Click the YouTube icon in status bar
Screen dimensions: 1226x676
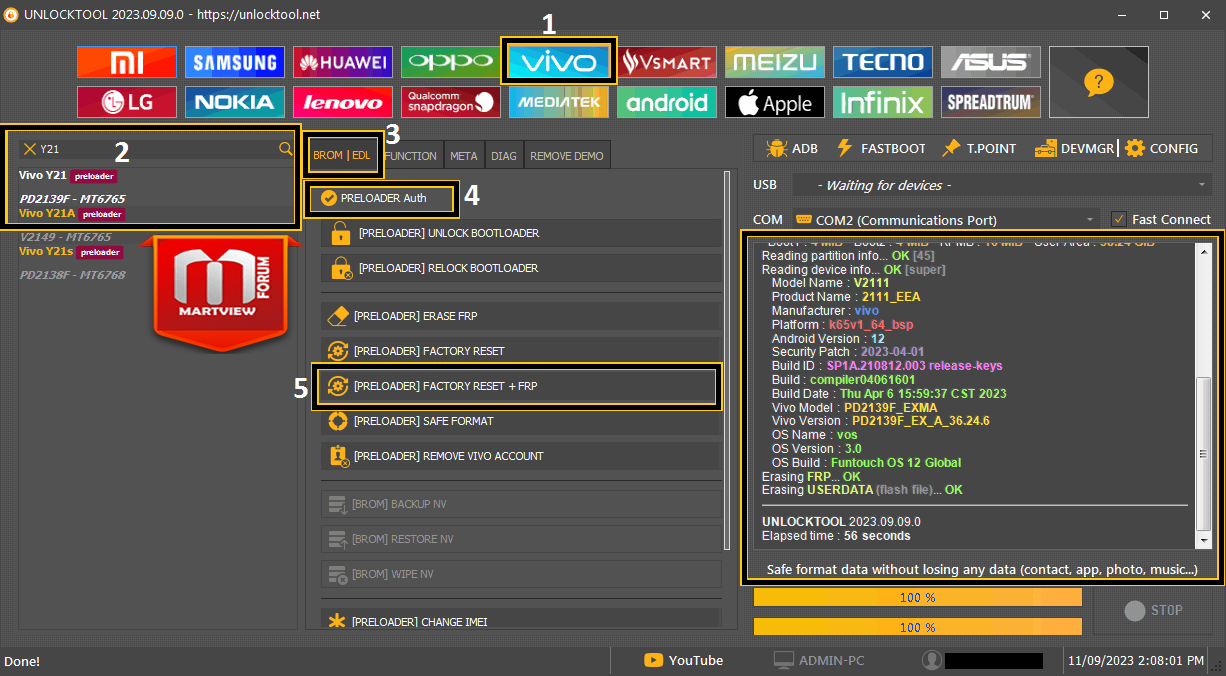tap(654, 660)
